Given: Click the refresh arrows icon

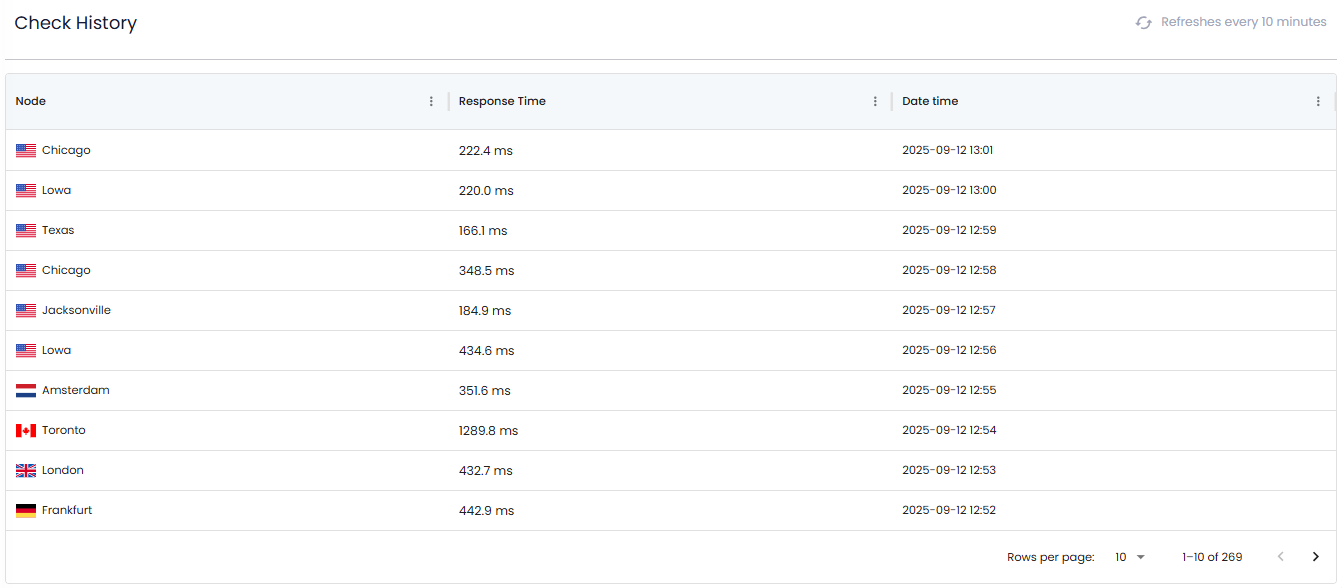Looking at the screenshot, I should click(1144, 22).
